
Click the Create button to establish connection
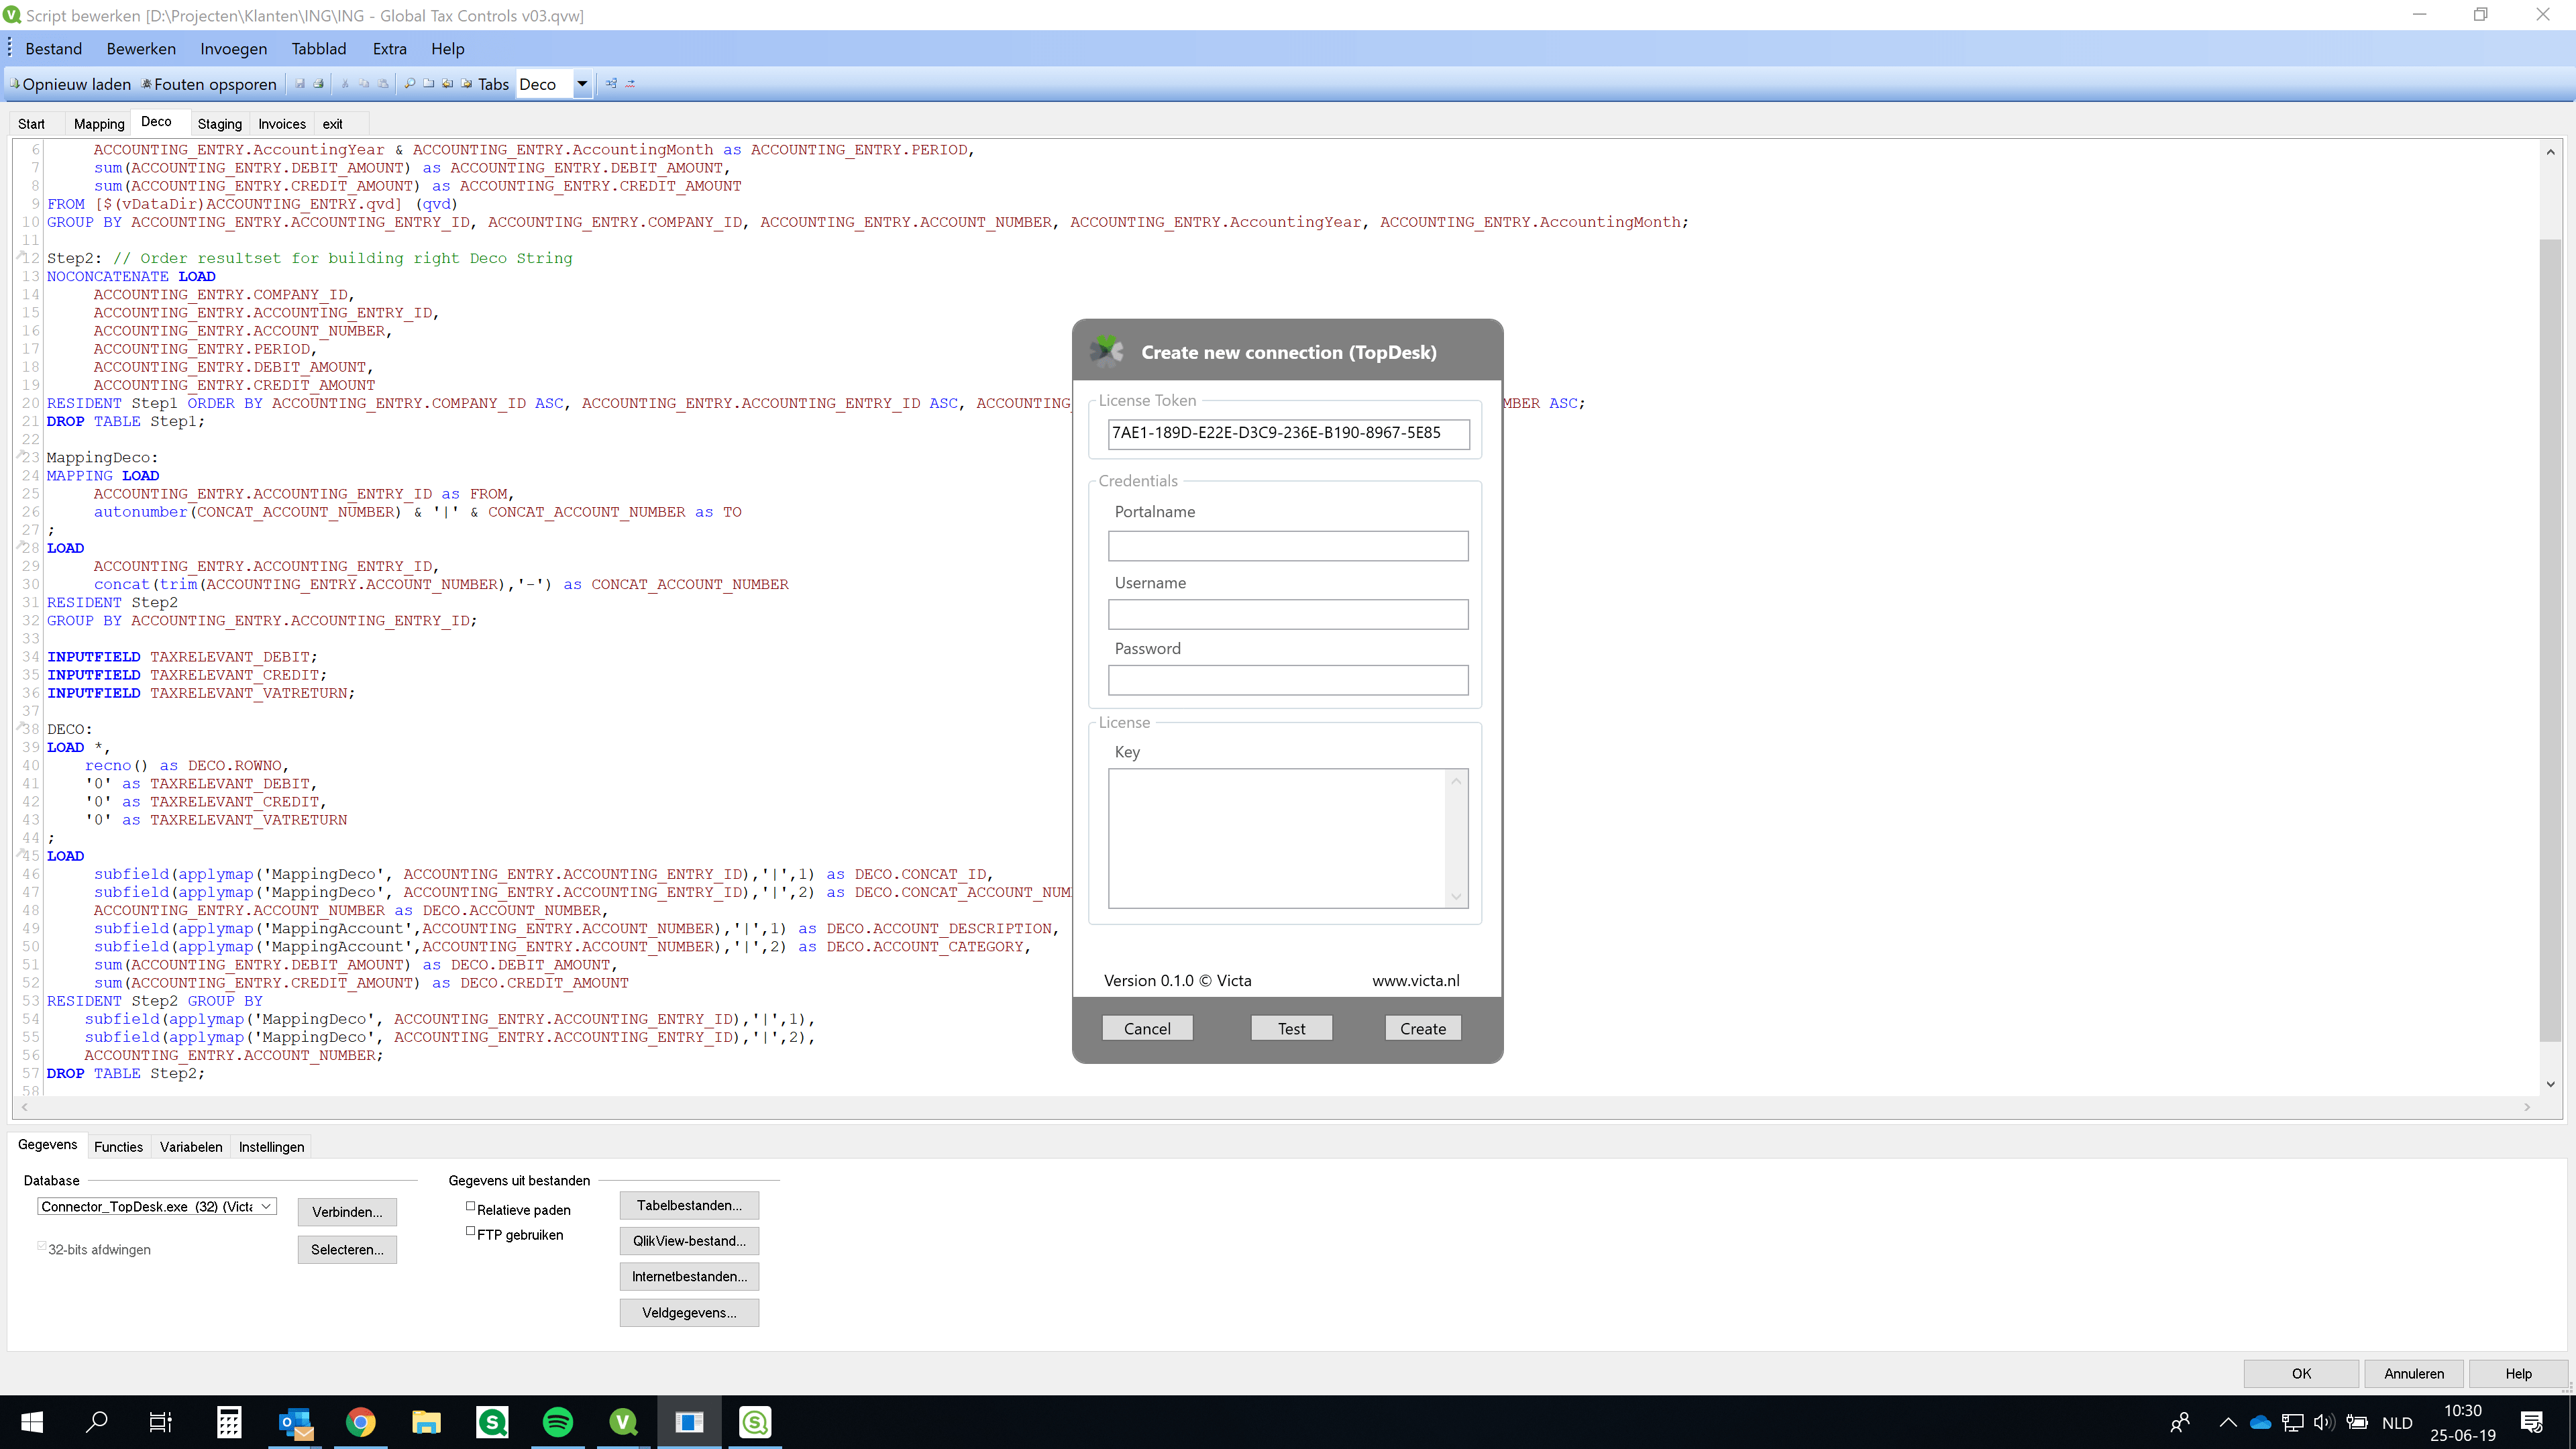pyautogui.click(x=1424, y=1026)
